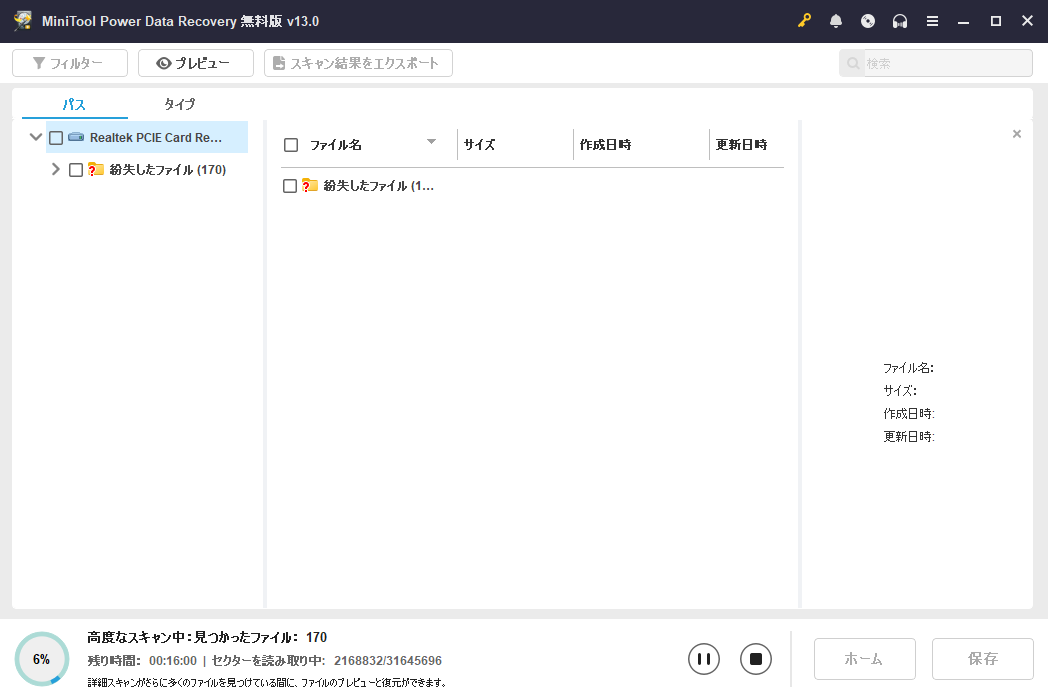Switch to the パス tab
This screenshot has height=699, width=1048.
click(74, 104)
